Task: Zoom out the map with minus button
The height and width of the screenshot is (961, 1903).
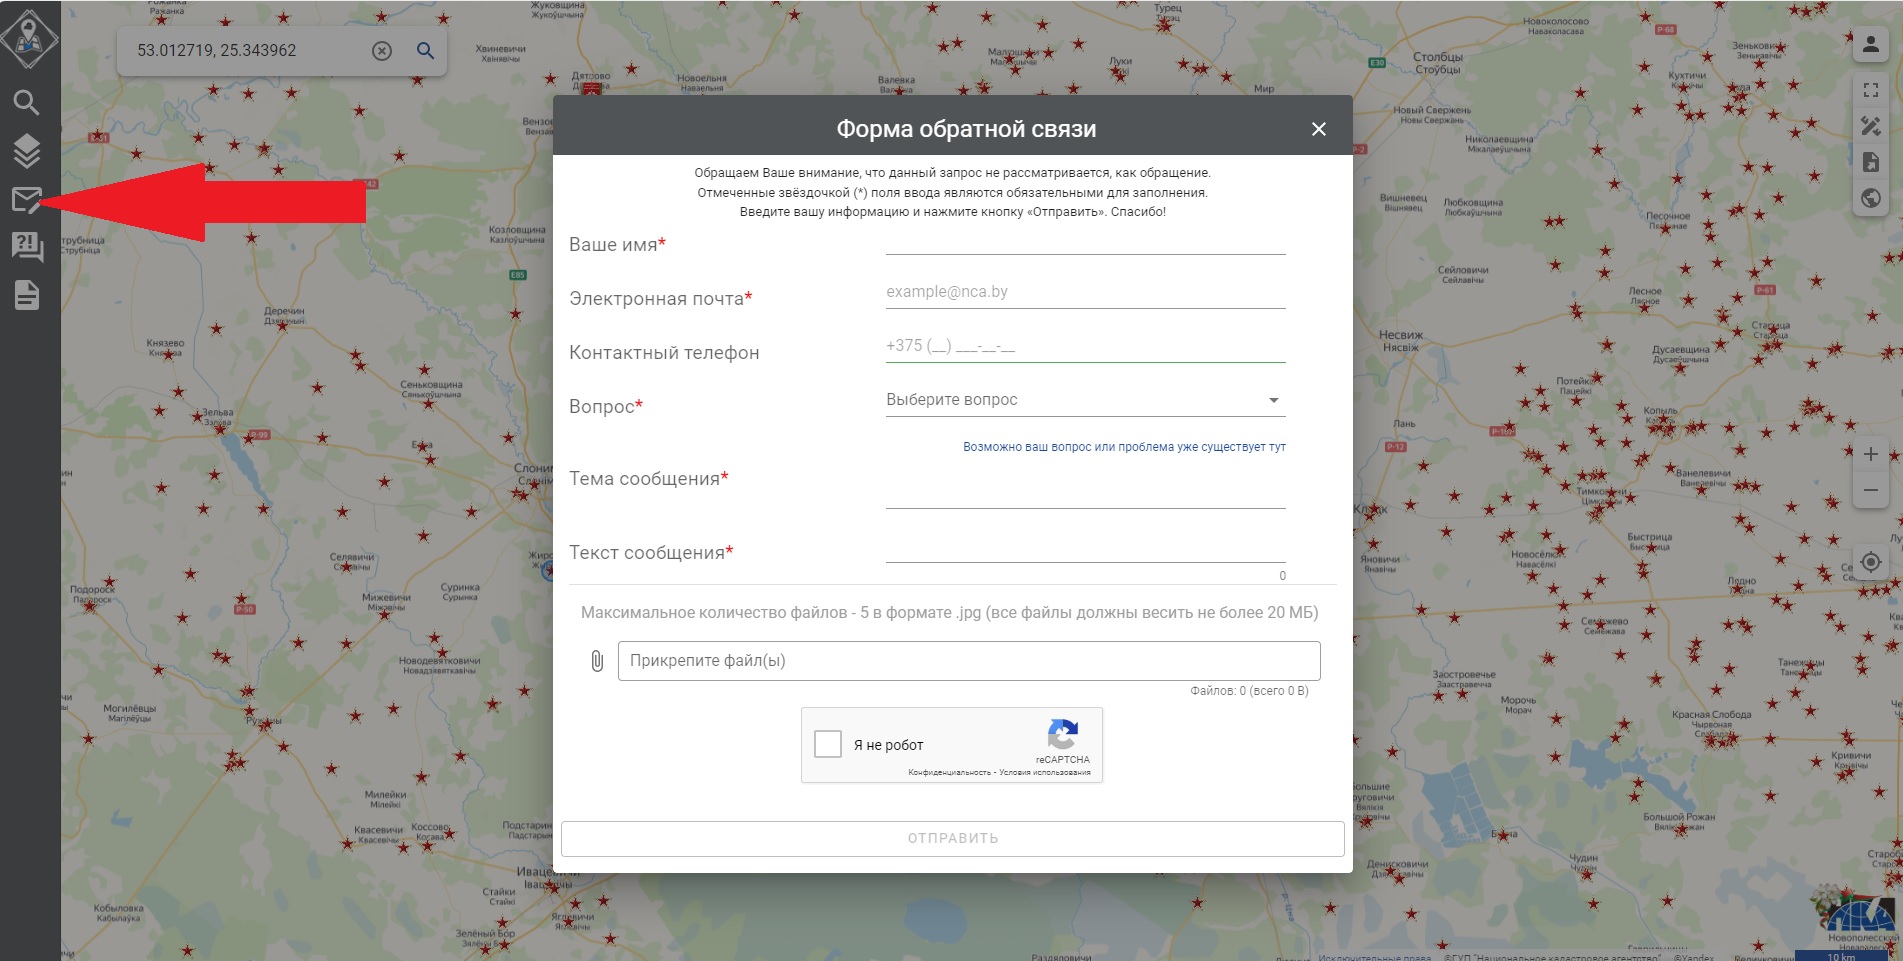Action: (1870, 490)
